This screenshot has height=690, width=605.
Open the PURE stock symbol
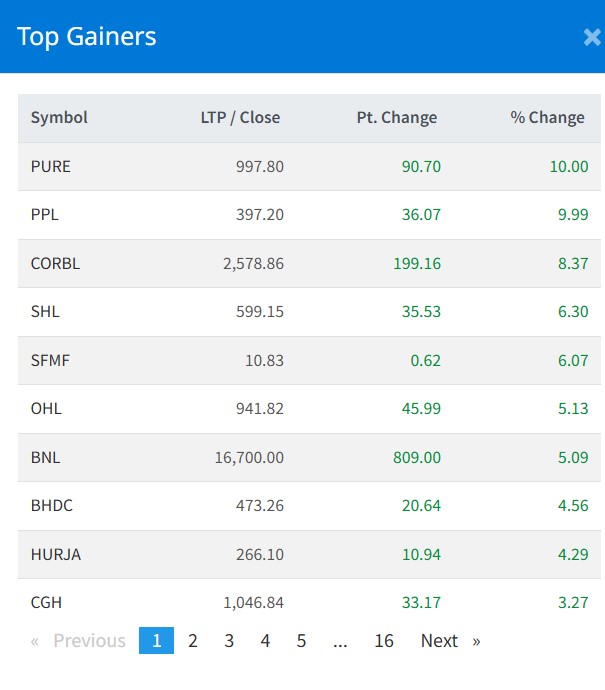click(51, 166)
